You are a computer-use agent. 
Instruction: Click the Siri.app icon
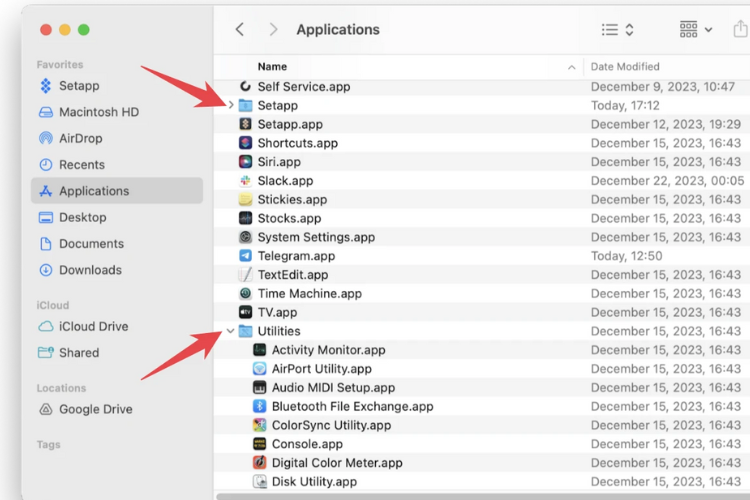245,162
